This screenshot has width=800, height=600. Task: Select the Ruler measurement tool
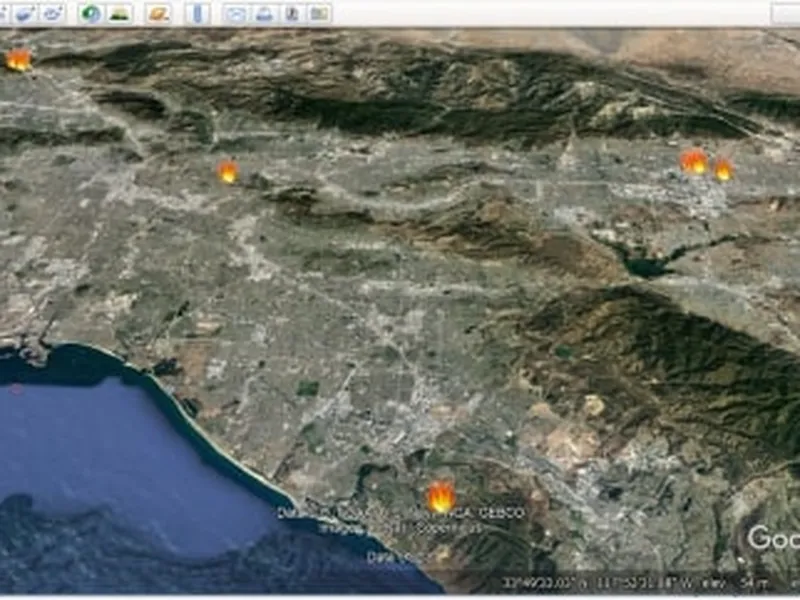point(197,13)
